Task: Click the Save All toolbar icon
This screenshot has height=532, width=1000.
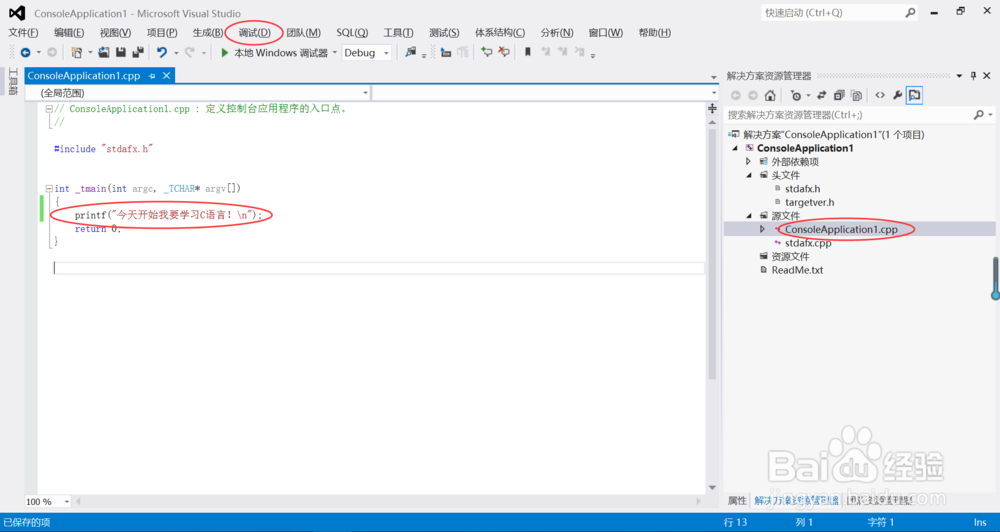Action: pos(137,53)
